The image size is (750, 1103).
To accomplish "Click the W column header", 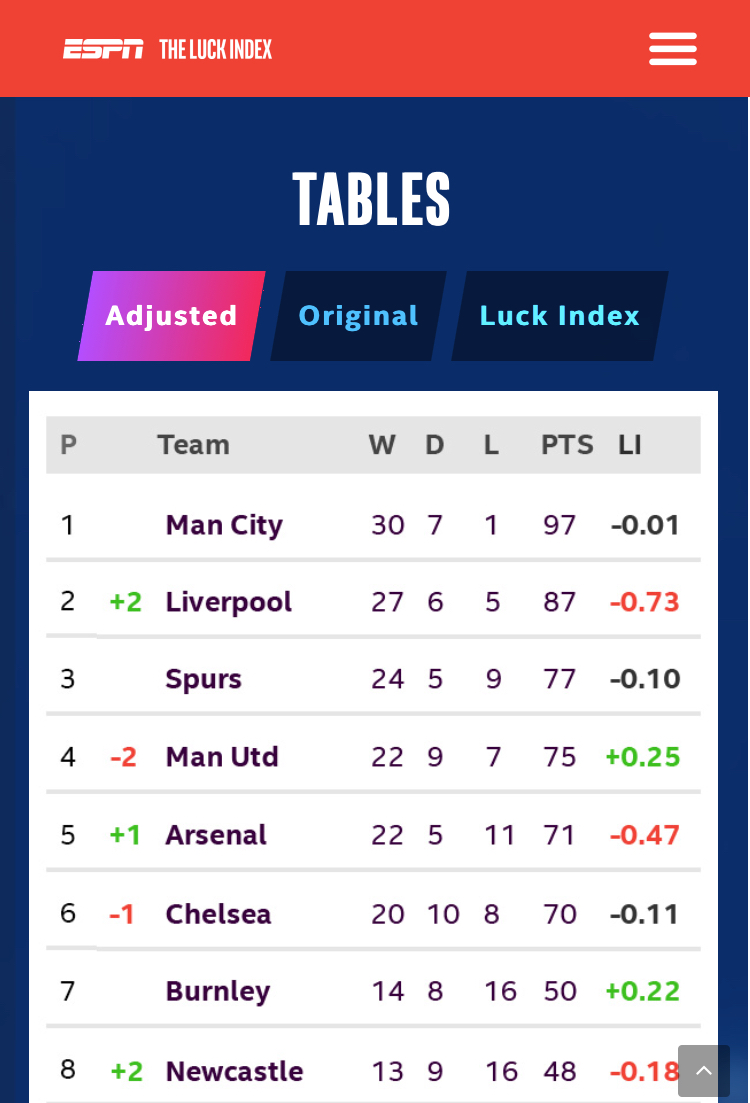I will point(382,445).
